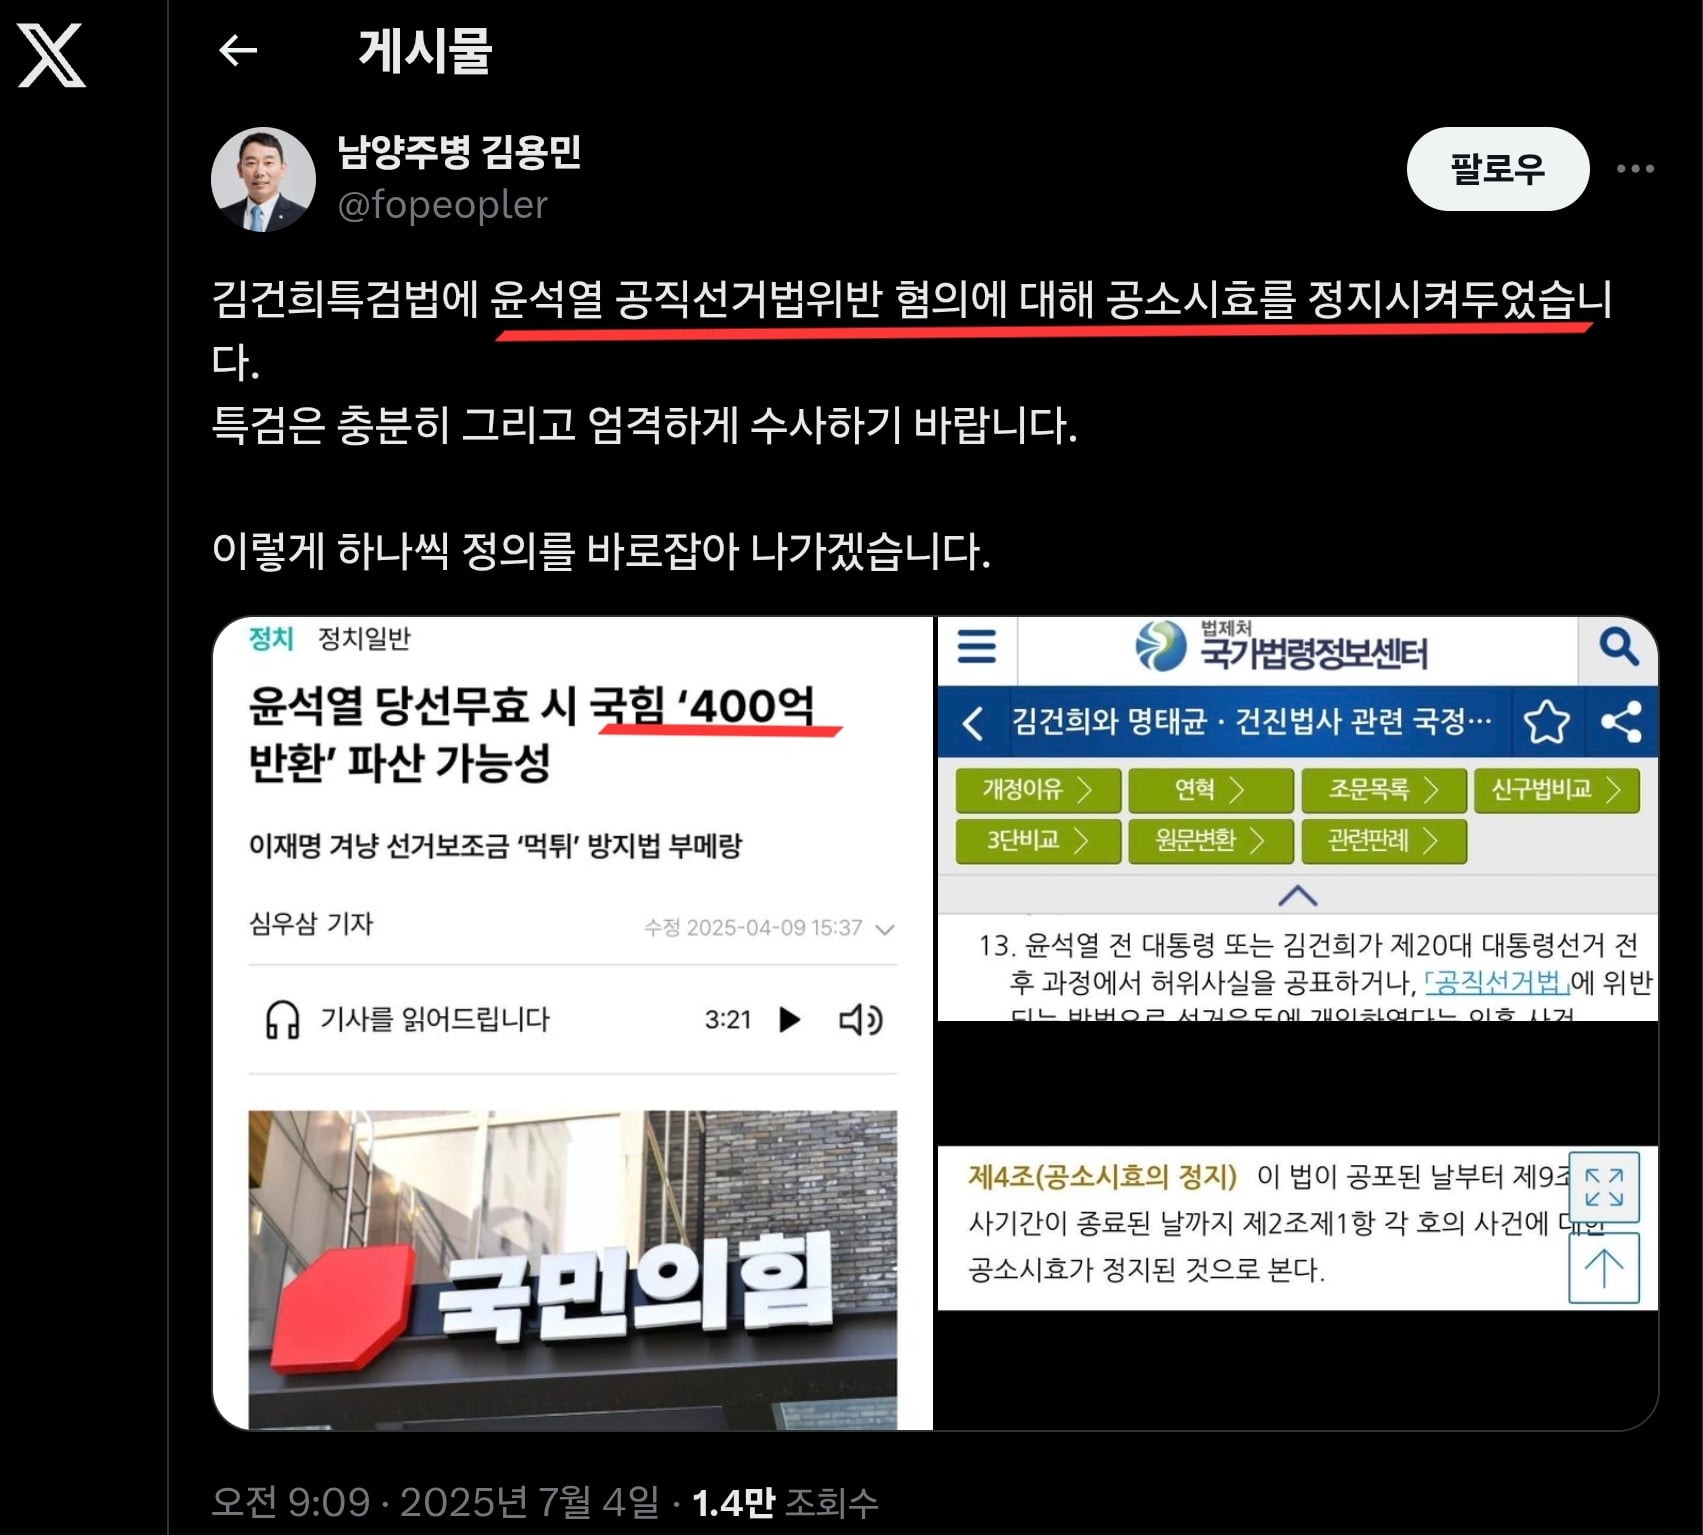The image size is (1703, 1535).
Task: Open the 남양주병 김용민 profile name
Action: click(x=459, y=152)
